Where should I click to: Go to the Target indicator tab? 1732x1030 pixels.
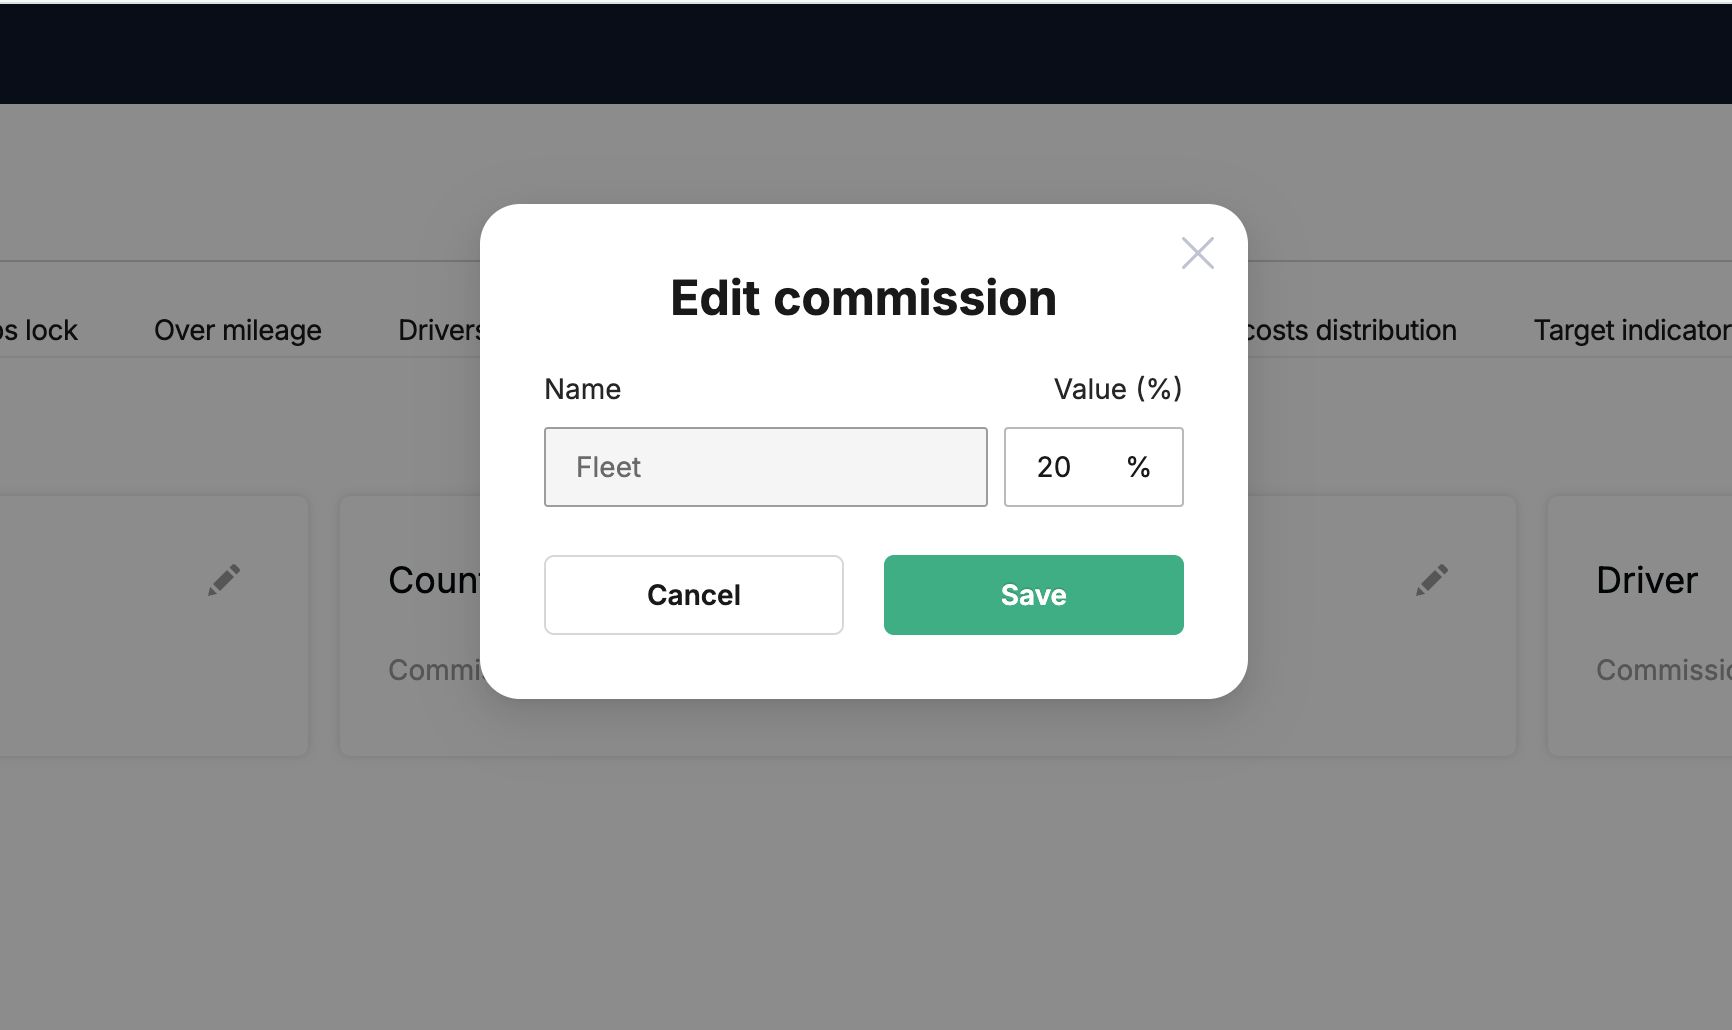click(1632, 330)
